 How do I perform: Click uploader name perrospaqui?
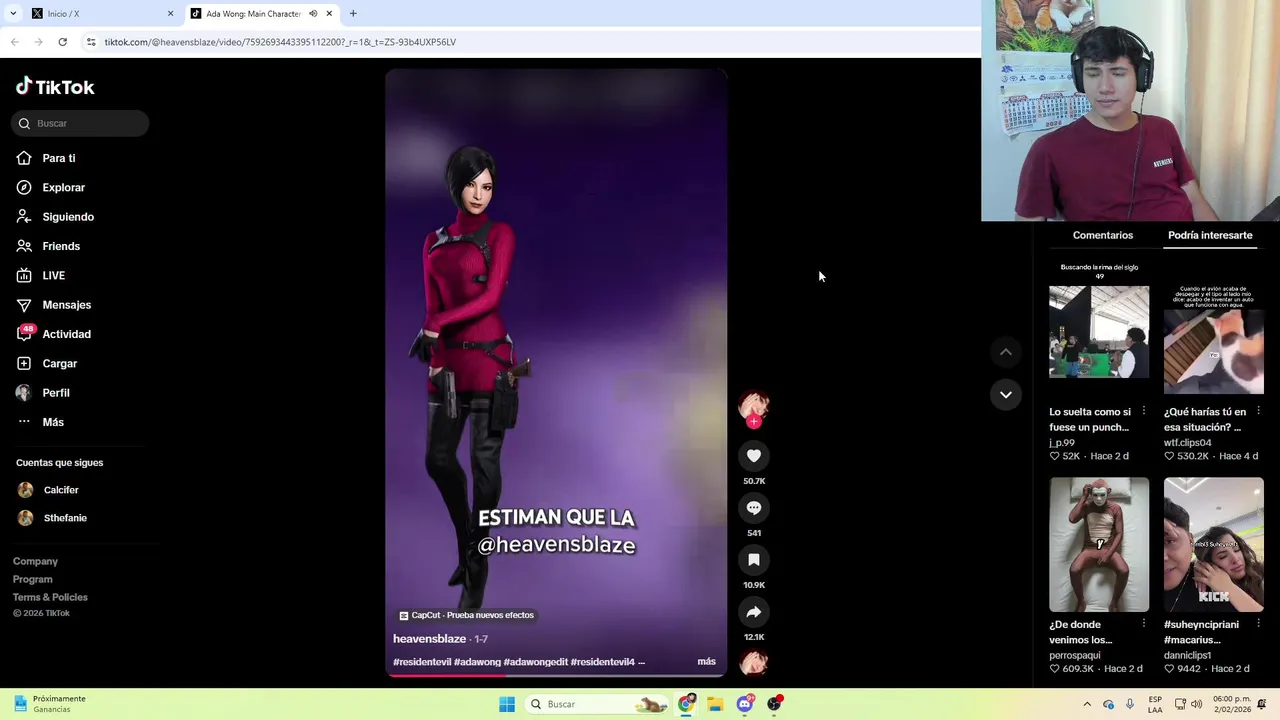(x=1074, y=655)
